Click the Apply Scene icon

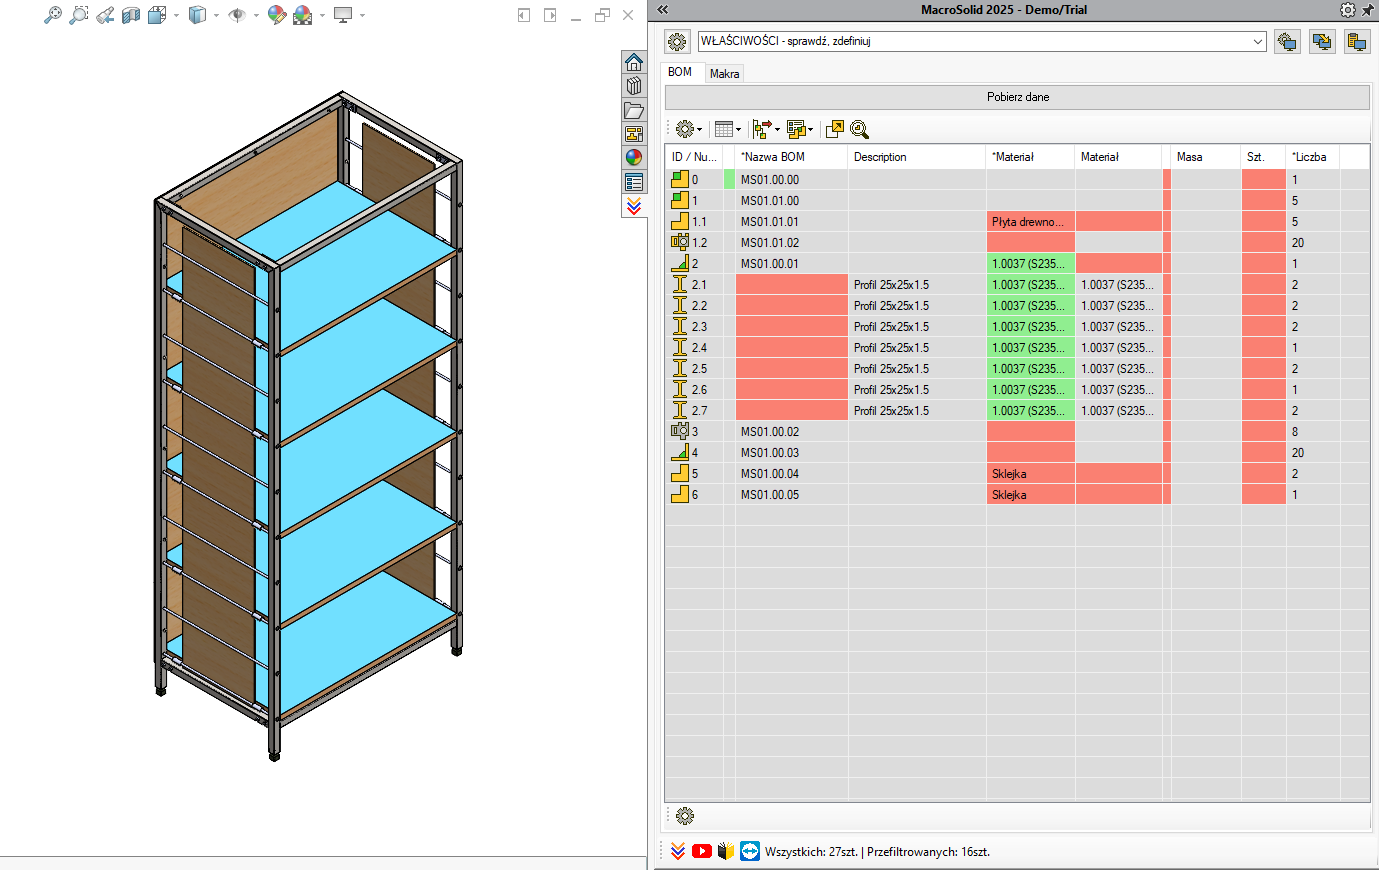(303, 15)
